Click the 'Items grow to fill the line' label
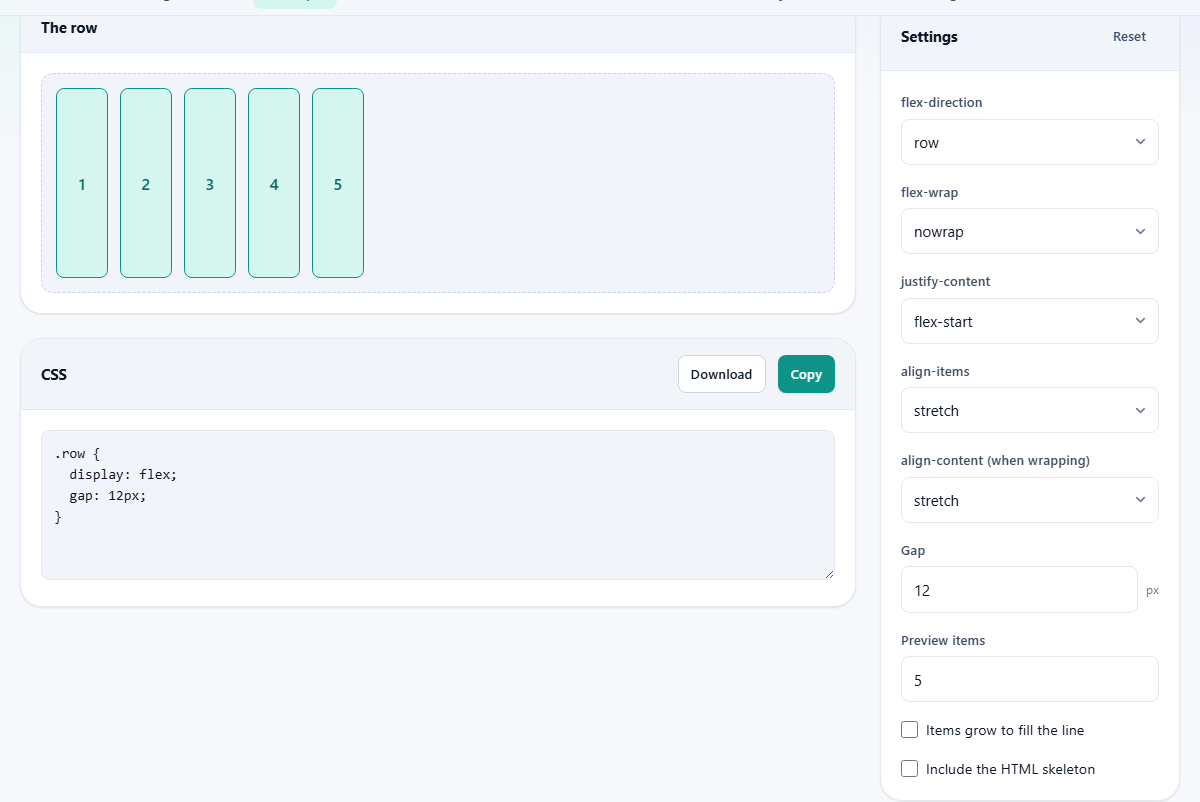 point(1005,730)
